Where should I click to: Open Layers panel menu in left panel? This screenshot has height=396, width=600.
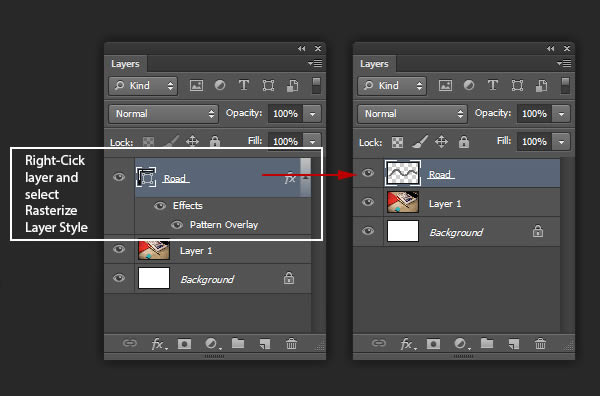click(315, 64)
